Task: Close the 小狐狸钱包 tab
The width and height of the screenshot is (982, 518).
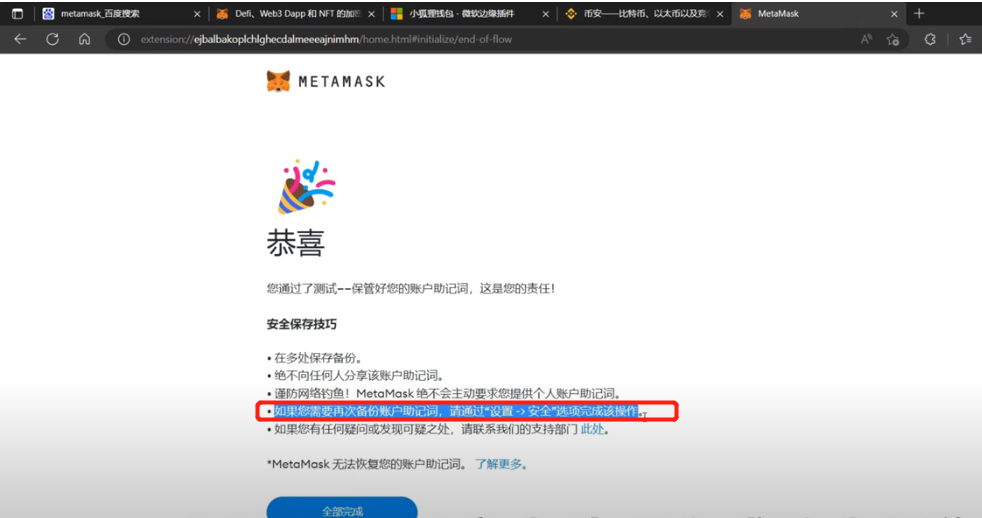Action: (546, 14)
